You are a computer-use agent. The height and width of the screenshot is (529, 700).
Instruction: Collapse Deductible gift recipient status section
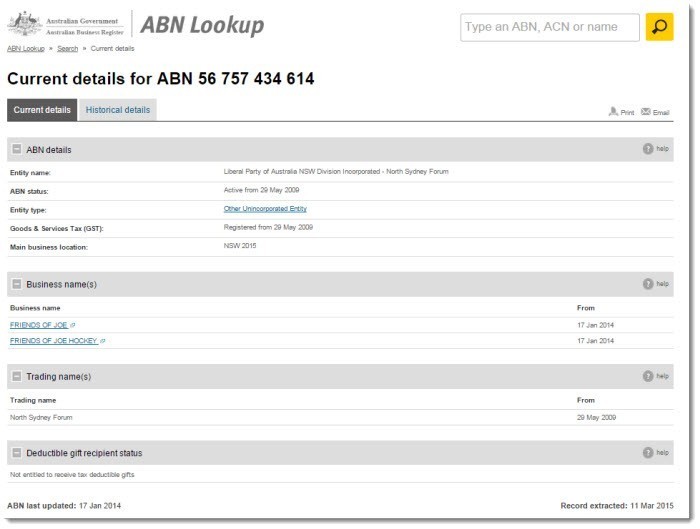[x=17, y=454]
